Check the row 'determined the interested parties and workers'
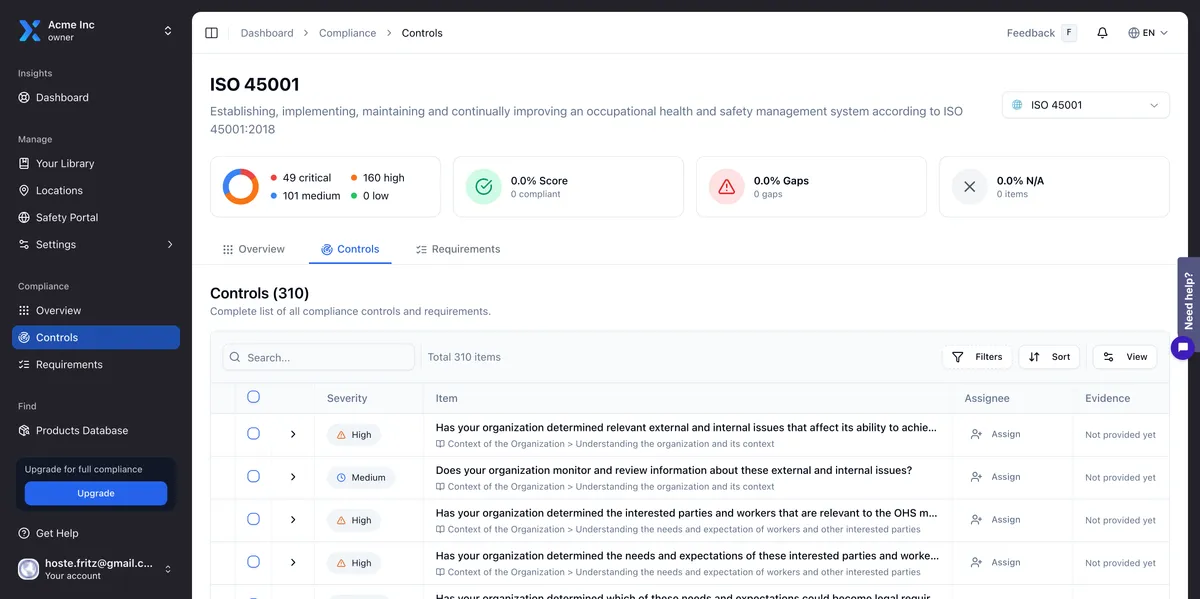The width and height of the screenshot is (1200, 599). [x=253, y=520]
